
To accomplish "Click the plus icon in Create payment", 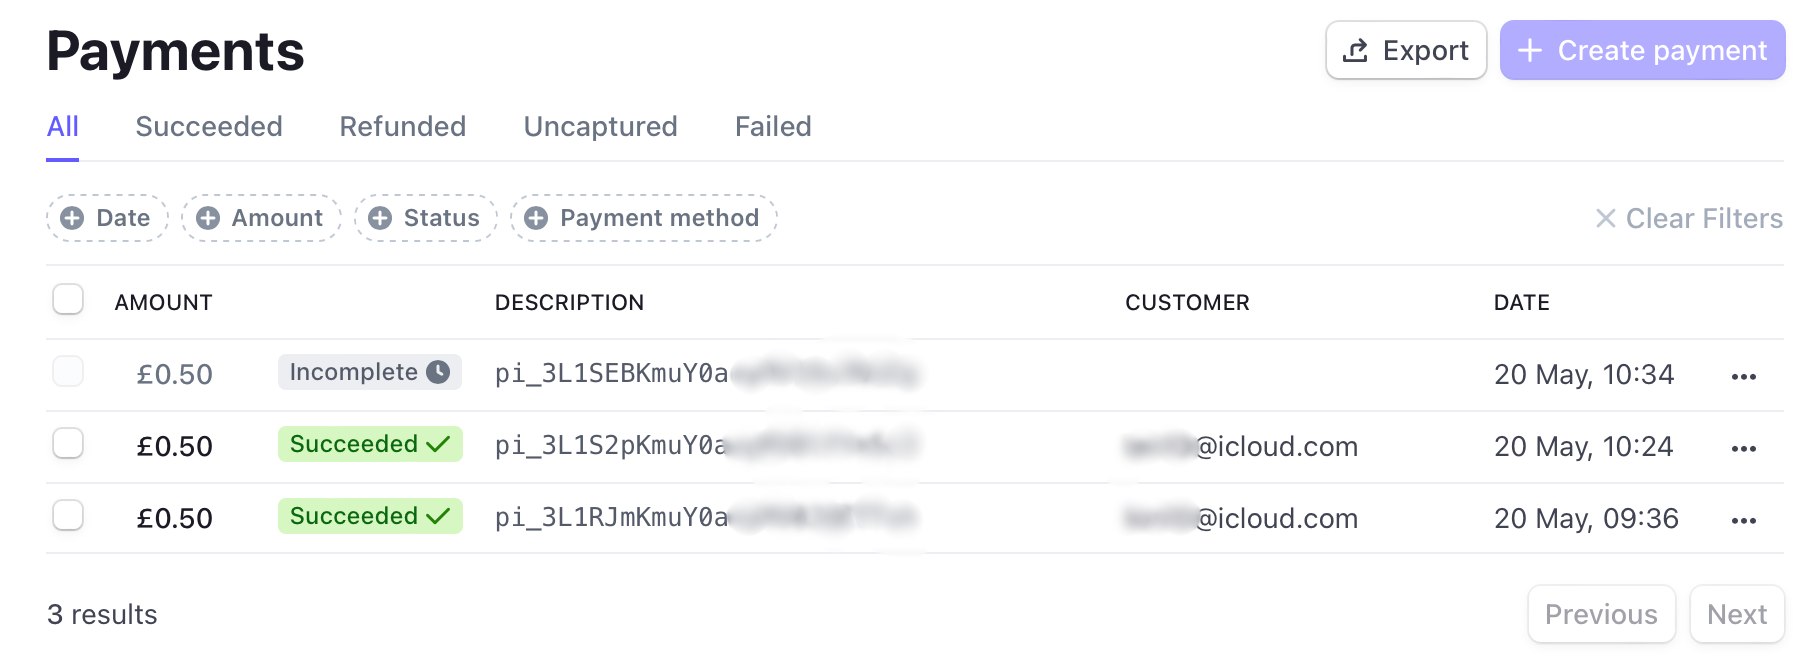I will (x=1529, y=50).
